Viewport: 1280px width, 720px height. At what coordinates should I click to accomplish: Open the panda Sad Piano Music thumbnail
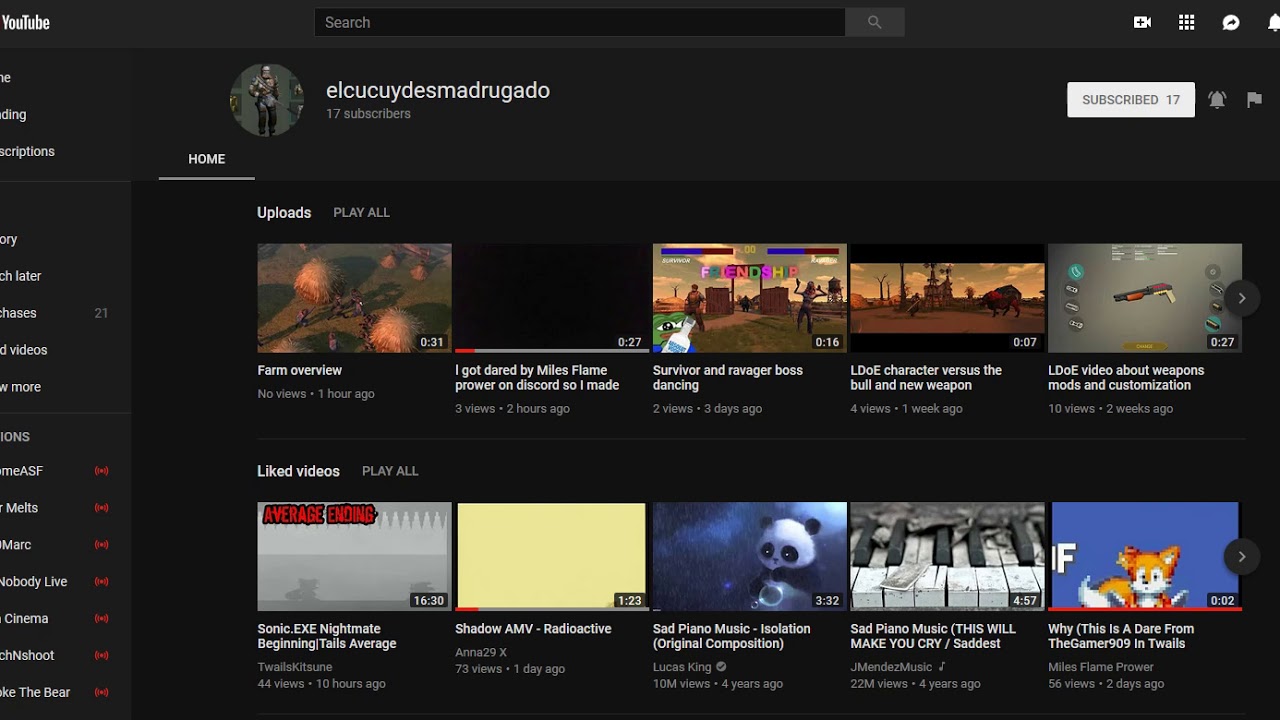pyautogui.click(x=750, y=557)
